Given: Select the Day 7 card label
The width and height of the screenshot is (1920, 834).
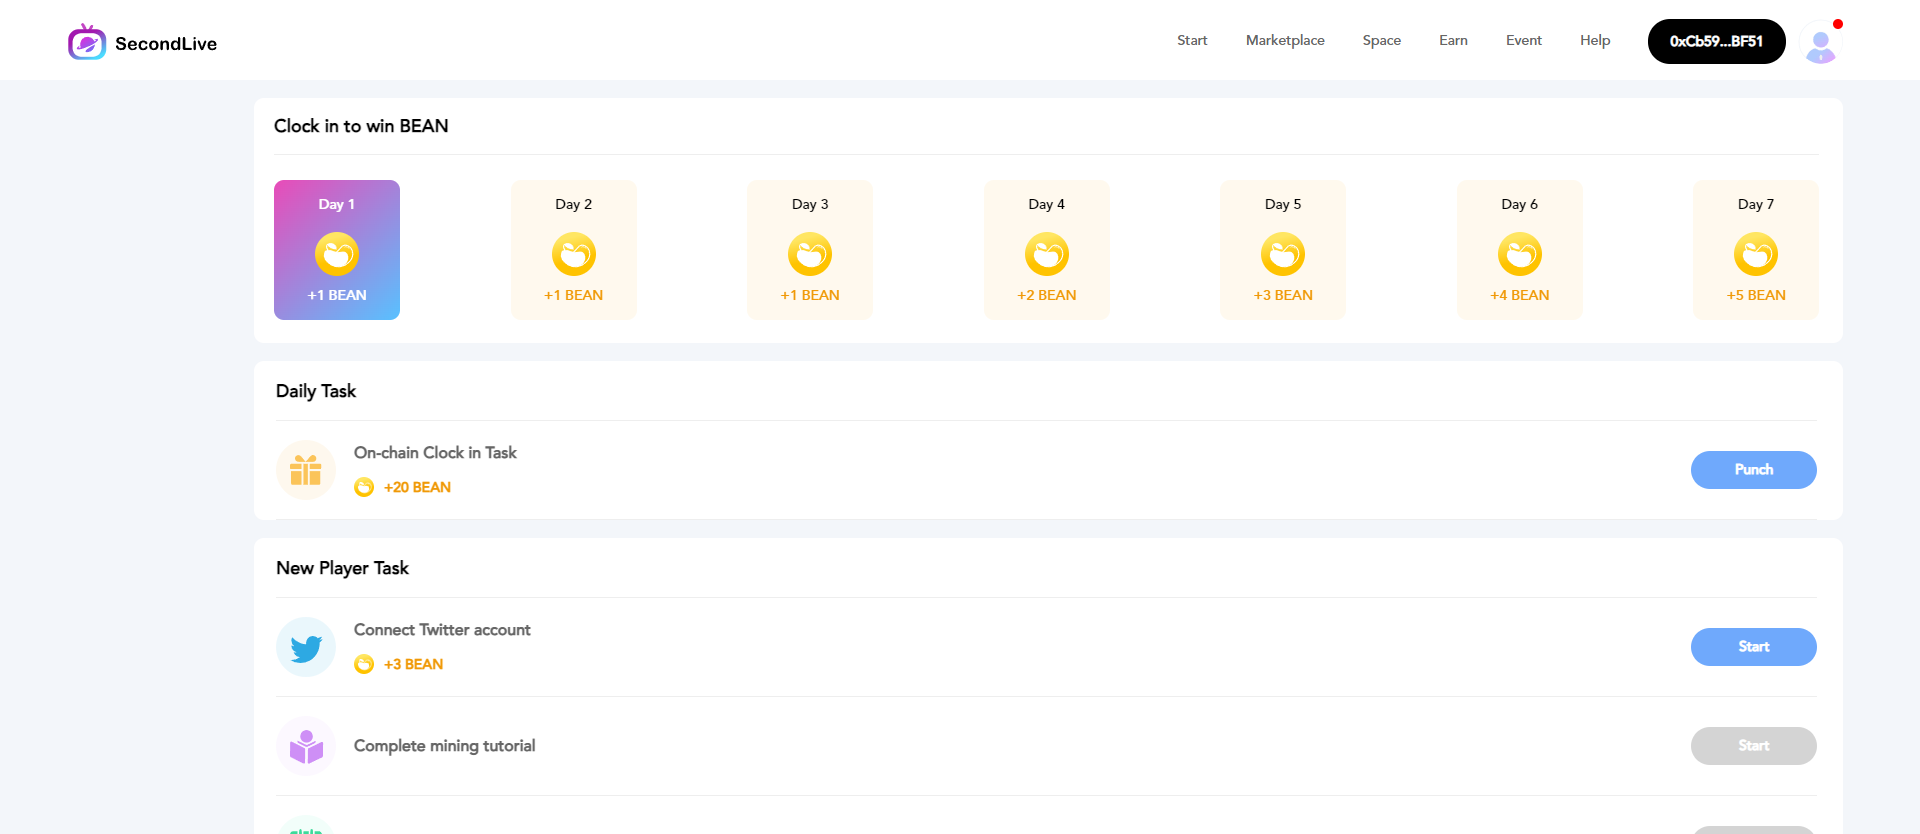Looking at the screenshot, I should 1756,204.
